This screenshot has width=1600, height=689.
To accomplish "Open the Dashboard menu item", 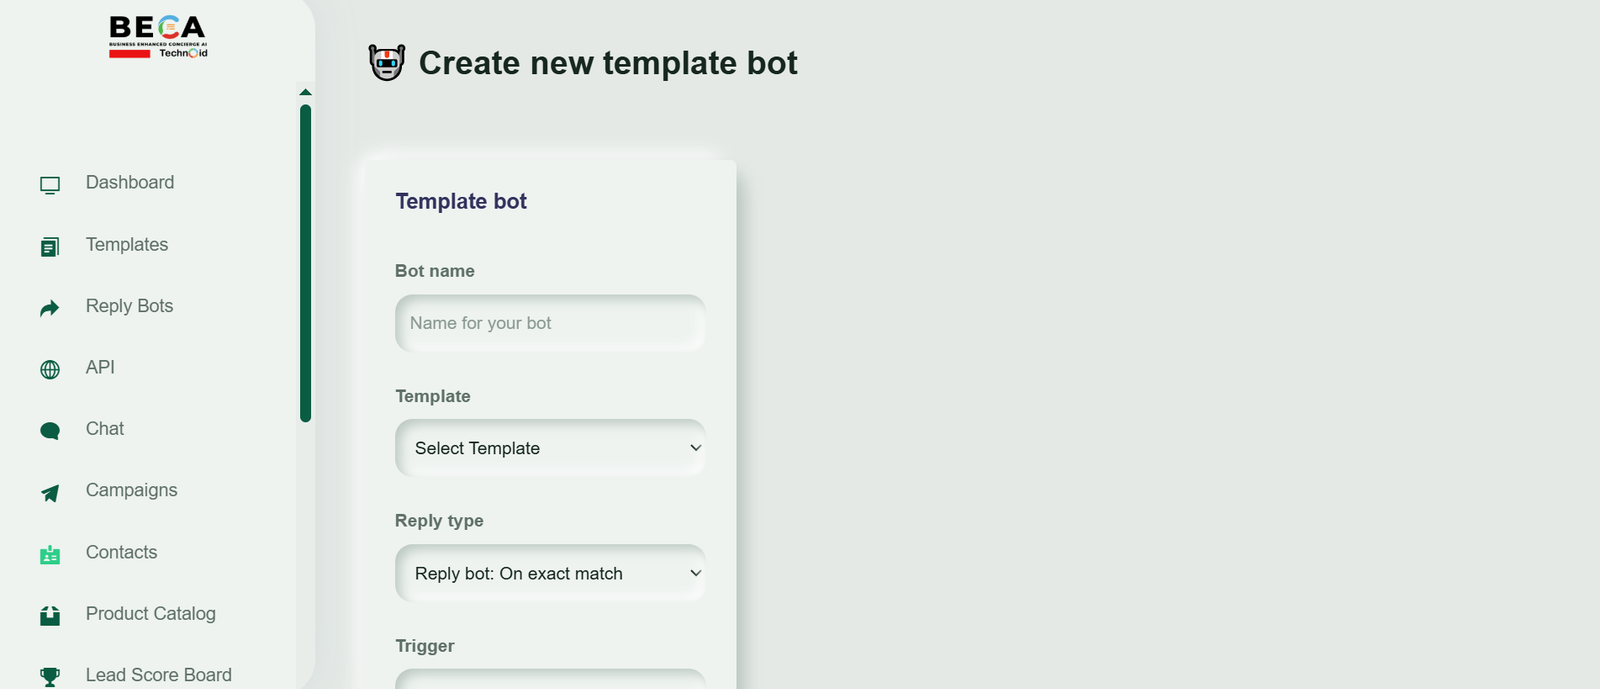I will pyautogui.click(x=130, y=182).
